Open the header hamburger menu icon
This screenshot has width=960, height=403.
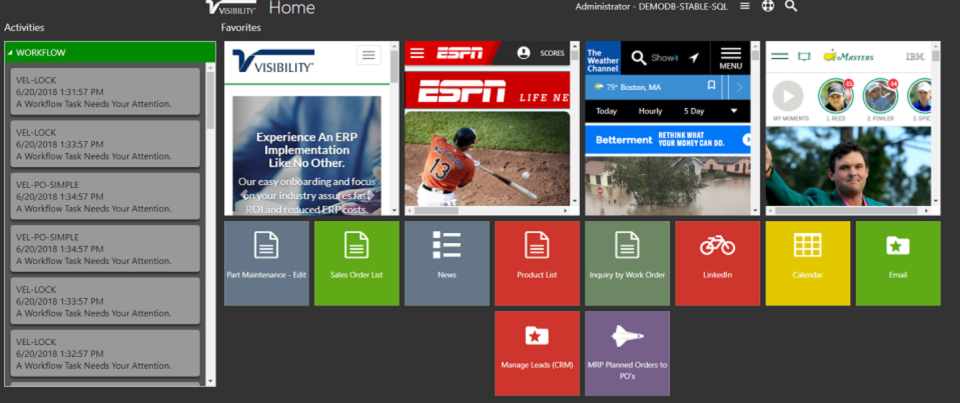pos(744,6)
